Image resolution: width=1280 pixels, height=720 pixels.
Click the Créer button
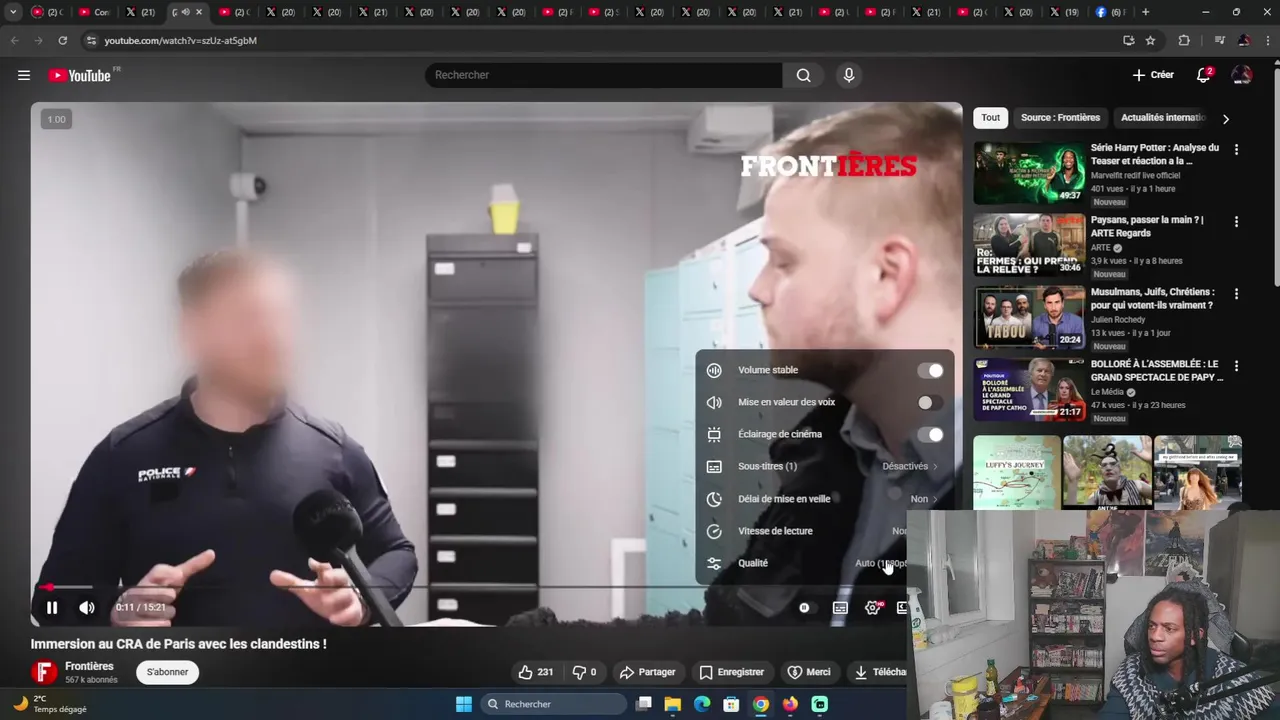point(1153,75)
